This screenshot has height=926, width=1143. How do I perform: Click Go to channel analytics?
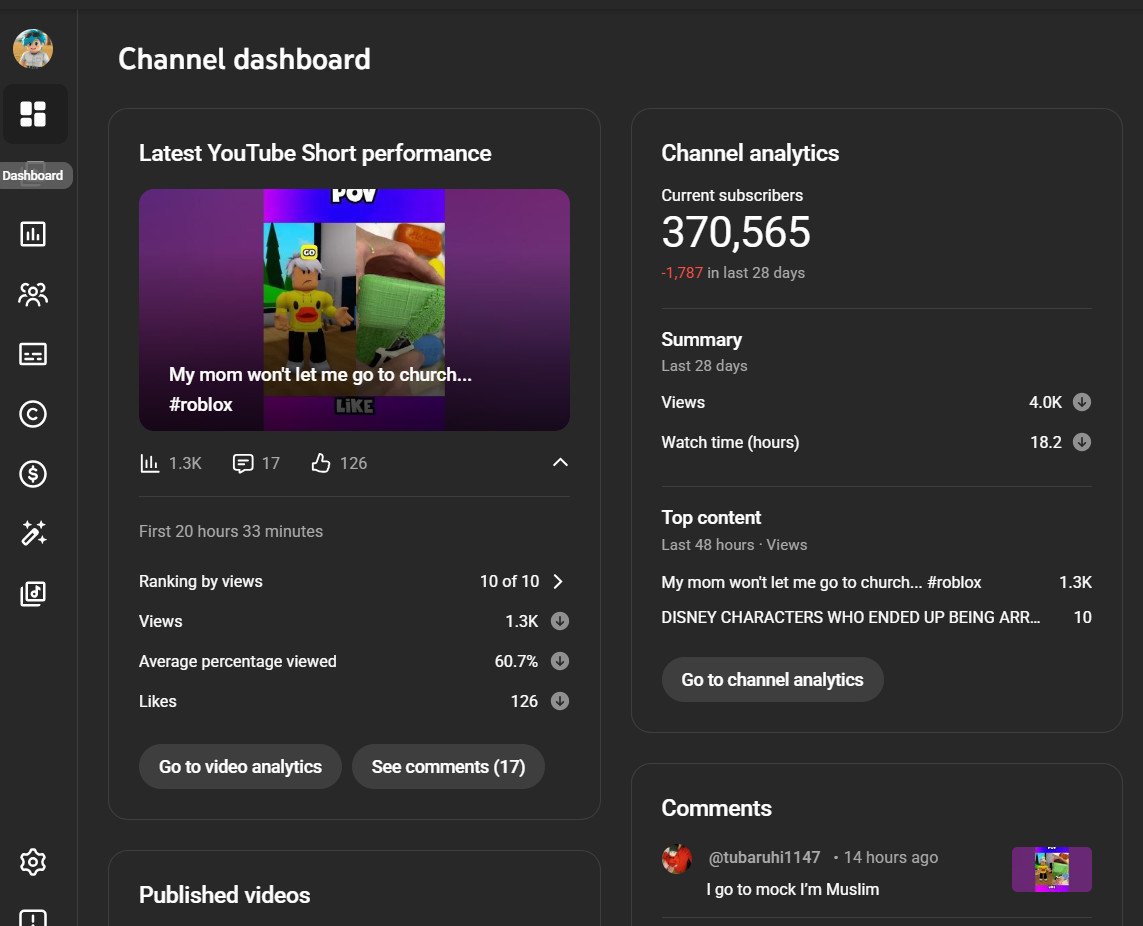click(772, 679)
